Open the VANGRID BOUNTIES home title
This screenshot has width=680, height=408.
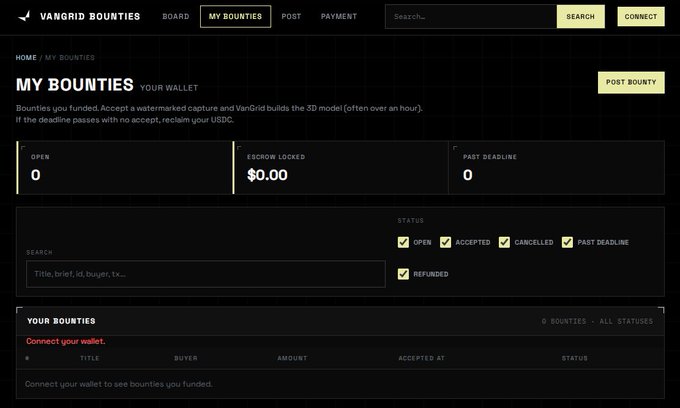point(90,16)
